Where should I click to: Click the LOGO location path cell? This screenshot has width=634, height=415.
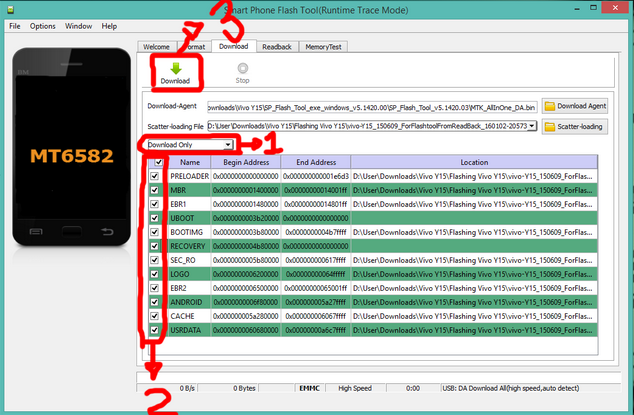(x=474, y=274)
